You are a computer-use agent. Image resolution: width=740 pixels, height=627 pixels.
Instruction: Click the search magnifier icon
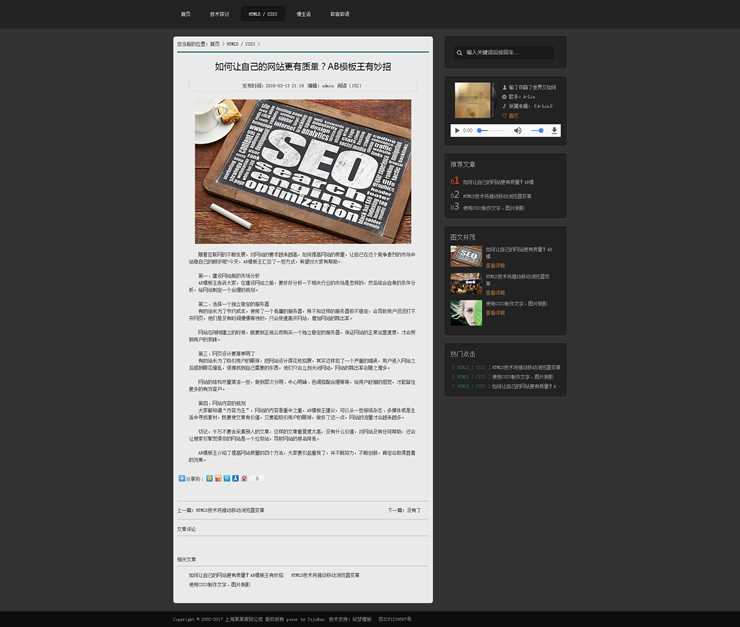[459, 52]
